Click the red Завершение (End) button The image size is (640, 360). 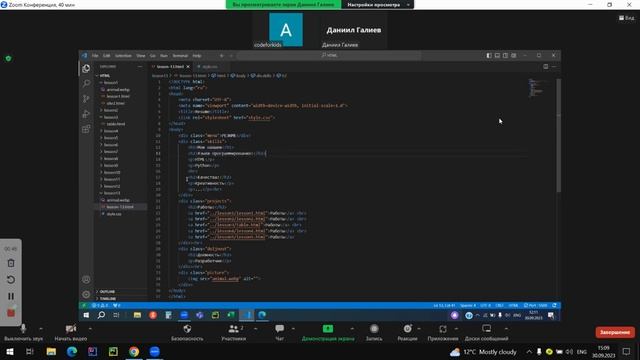615,332
